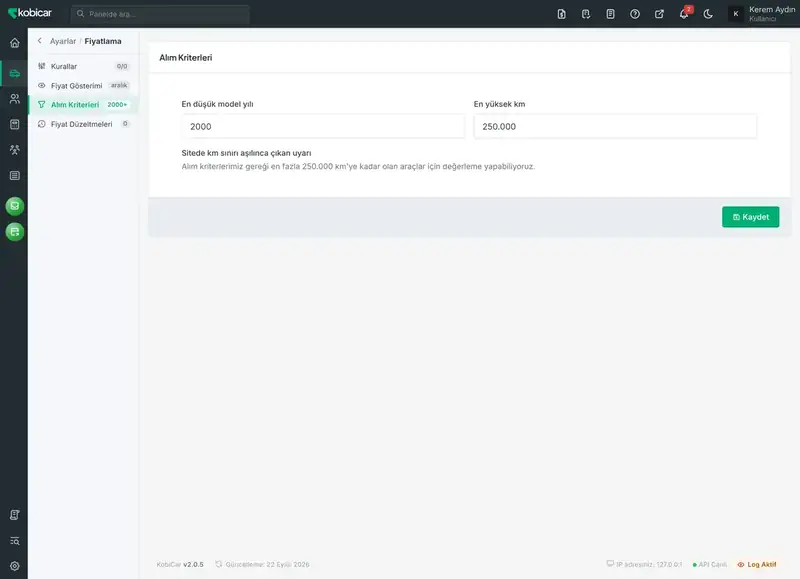Open the external link icon in top bar
Viewport: 800px width, 579px height.
click(x=659, y=14)
